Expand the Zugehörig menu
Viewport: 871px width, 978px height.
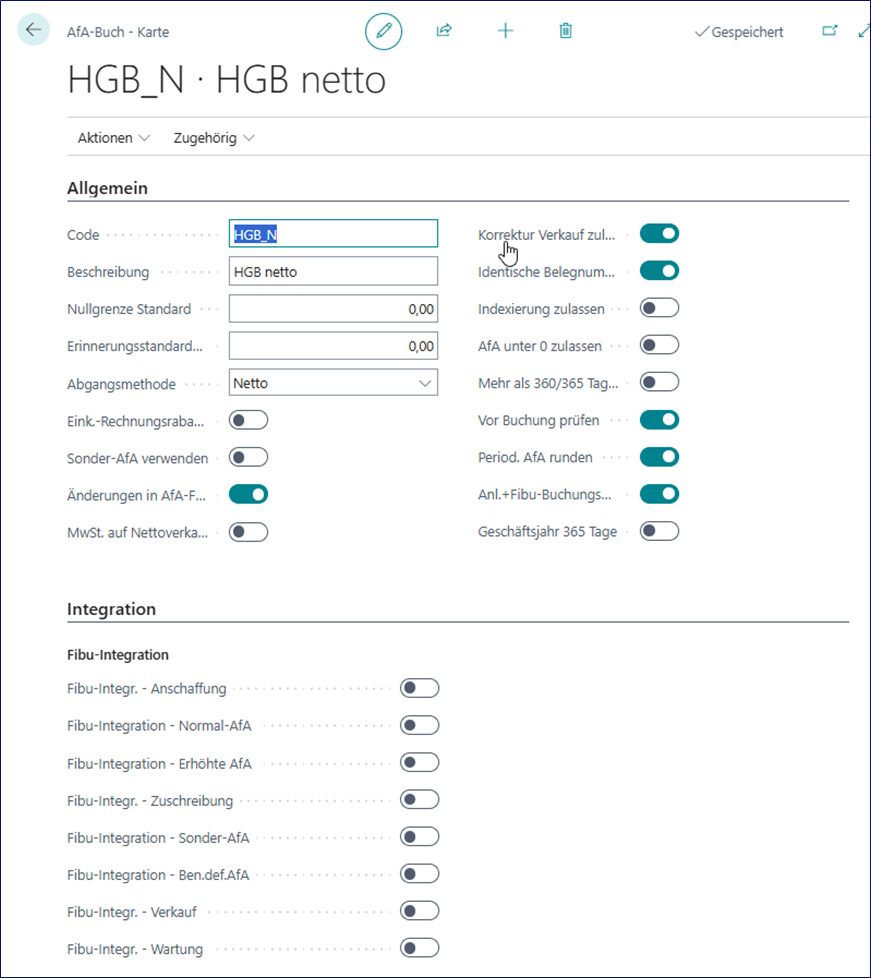pyautogui.click(x=213, y=138)
